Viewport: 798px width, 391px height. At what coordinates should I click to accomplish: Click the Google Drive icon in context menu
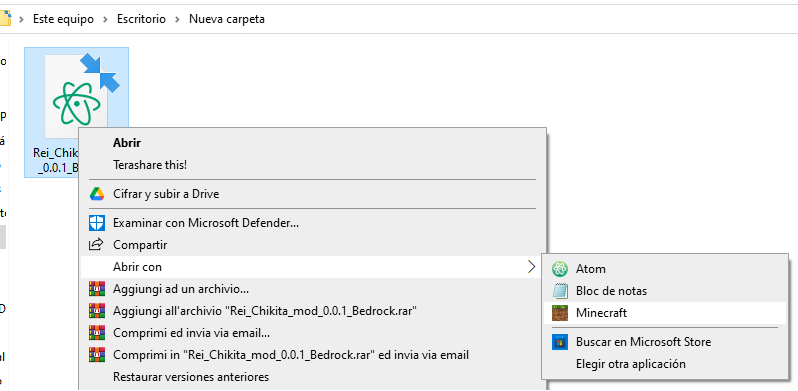tap(97, 194)
